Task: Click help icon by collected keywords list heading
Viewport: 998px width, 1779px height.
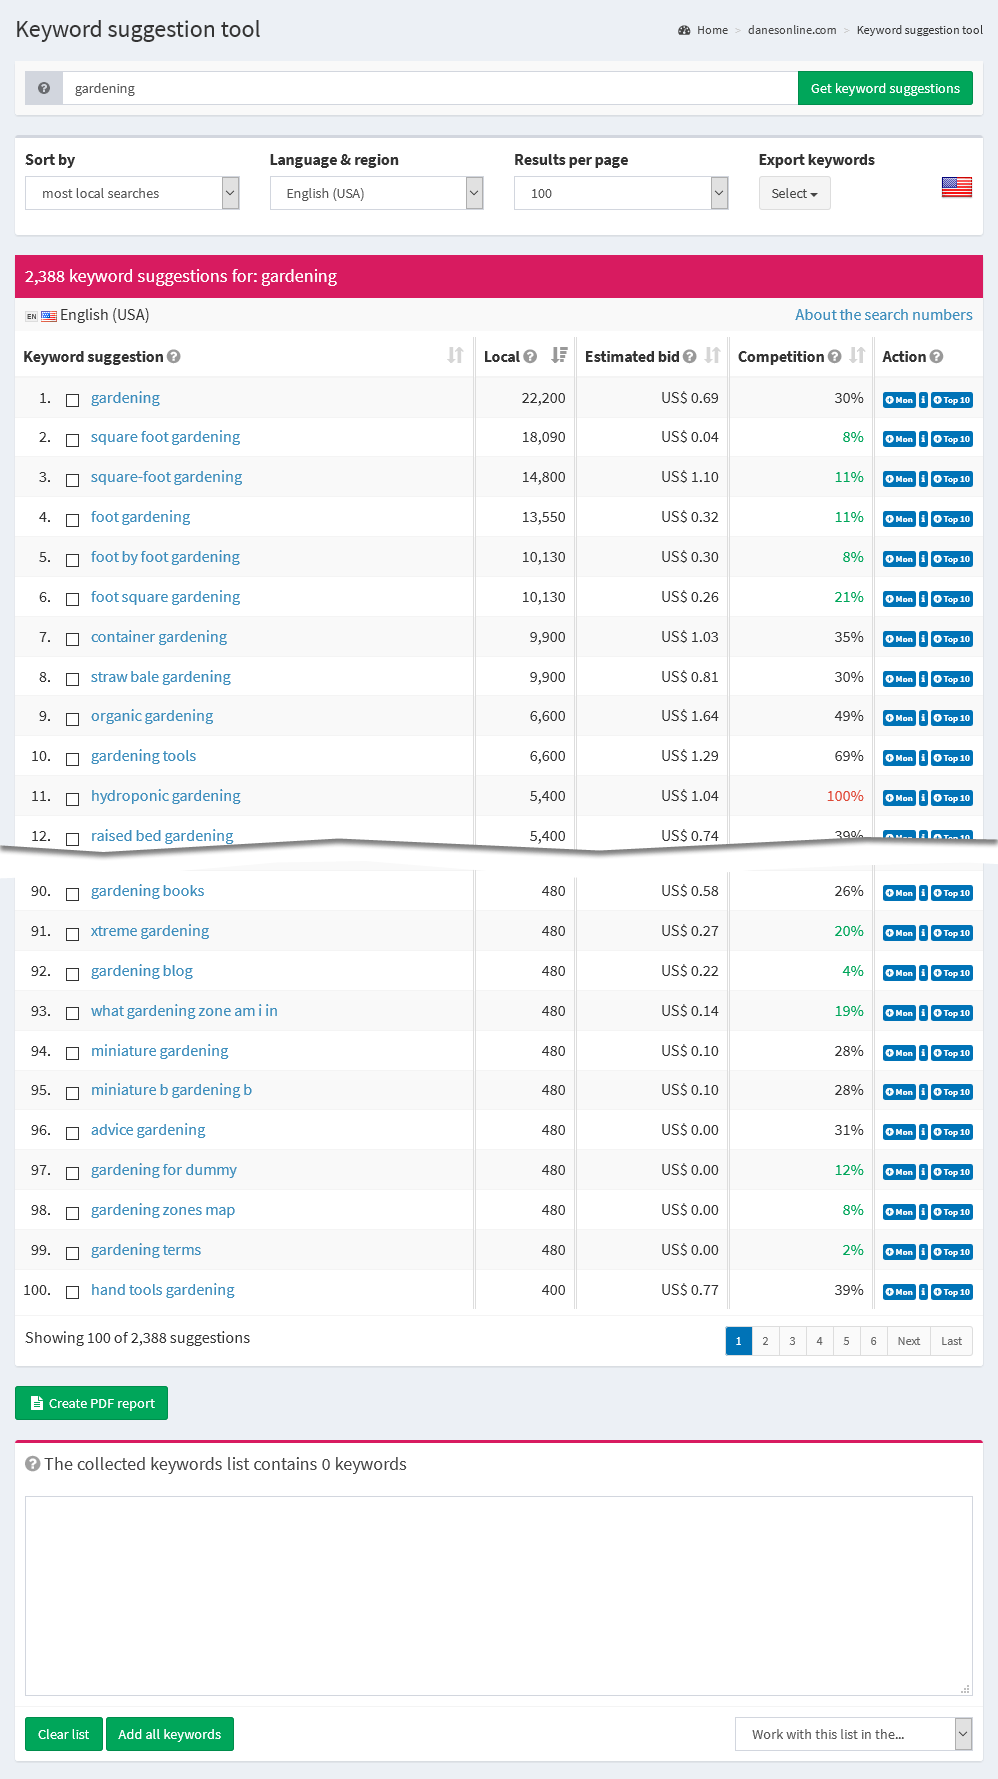Action: [x=33, y=1464]
